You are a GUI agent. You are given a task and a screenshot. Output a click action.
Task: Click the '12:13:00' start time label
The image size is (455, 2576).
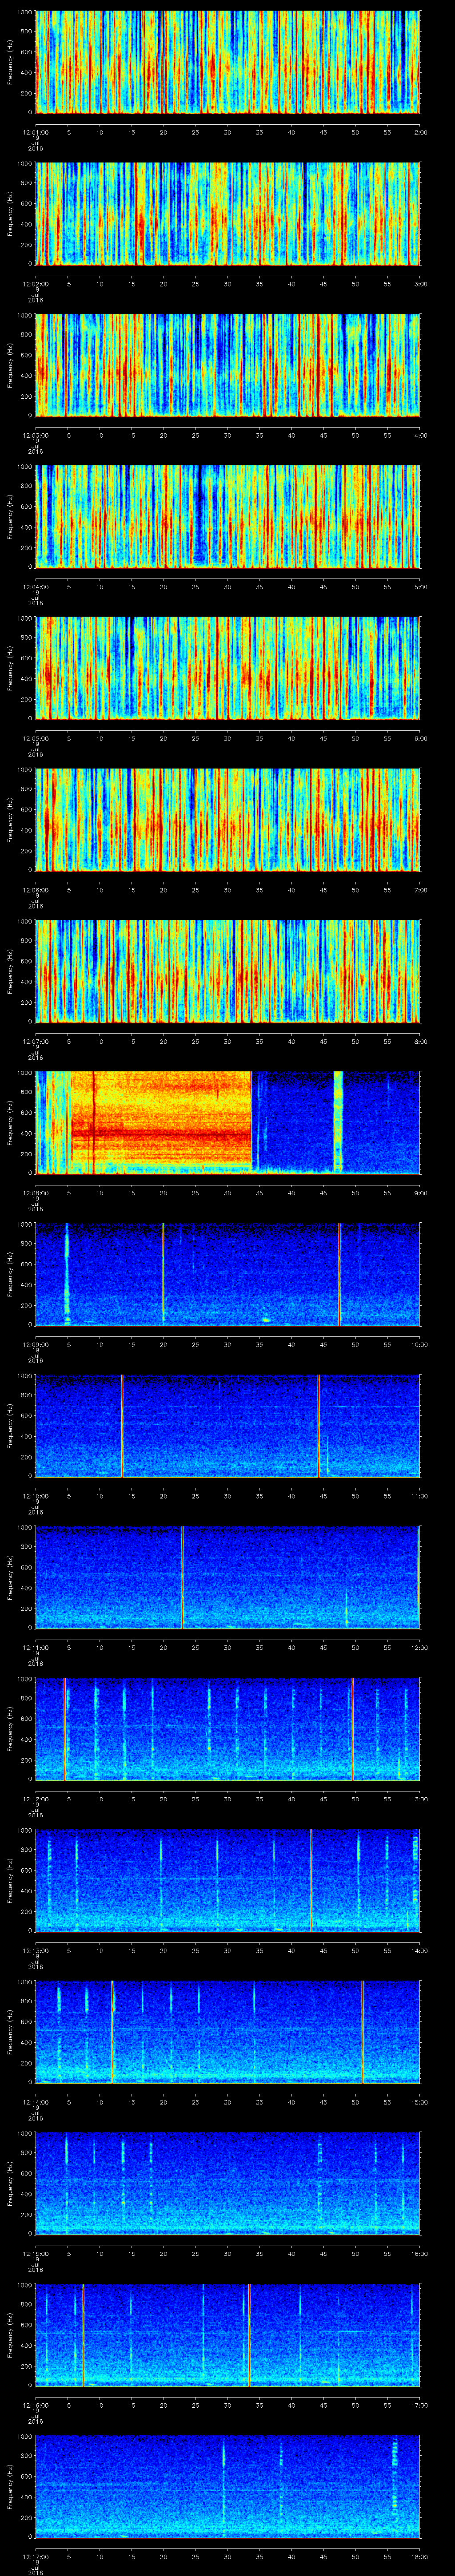36,1950
